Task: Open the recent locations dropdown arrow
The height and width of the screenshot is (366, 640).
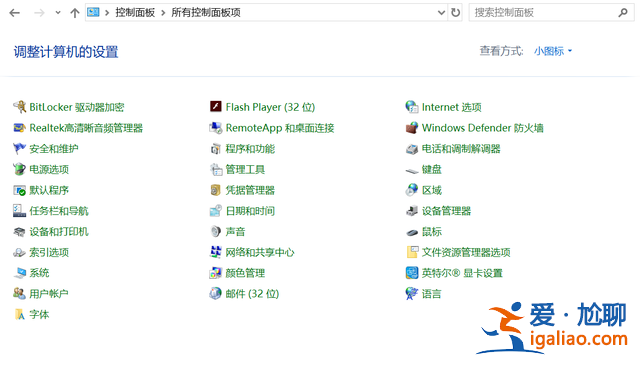Action: (x=58, y=13)
